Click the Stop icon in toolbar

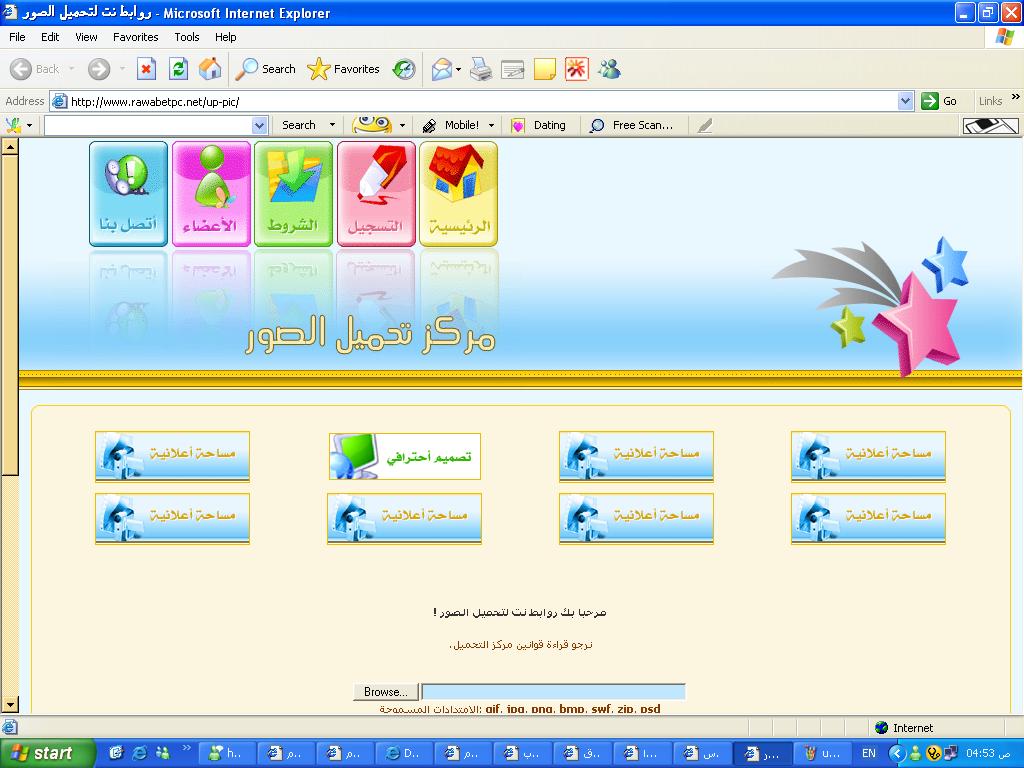tap(146, 69)
